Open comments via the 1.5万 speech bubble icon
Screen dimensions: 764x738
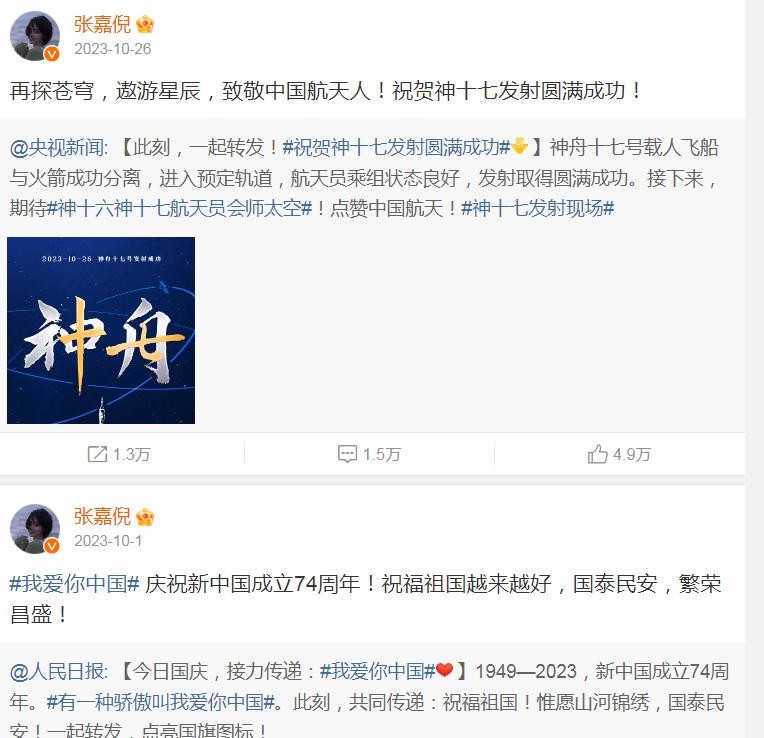(347, 454)
